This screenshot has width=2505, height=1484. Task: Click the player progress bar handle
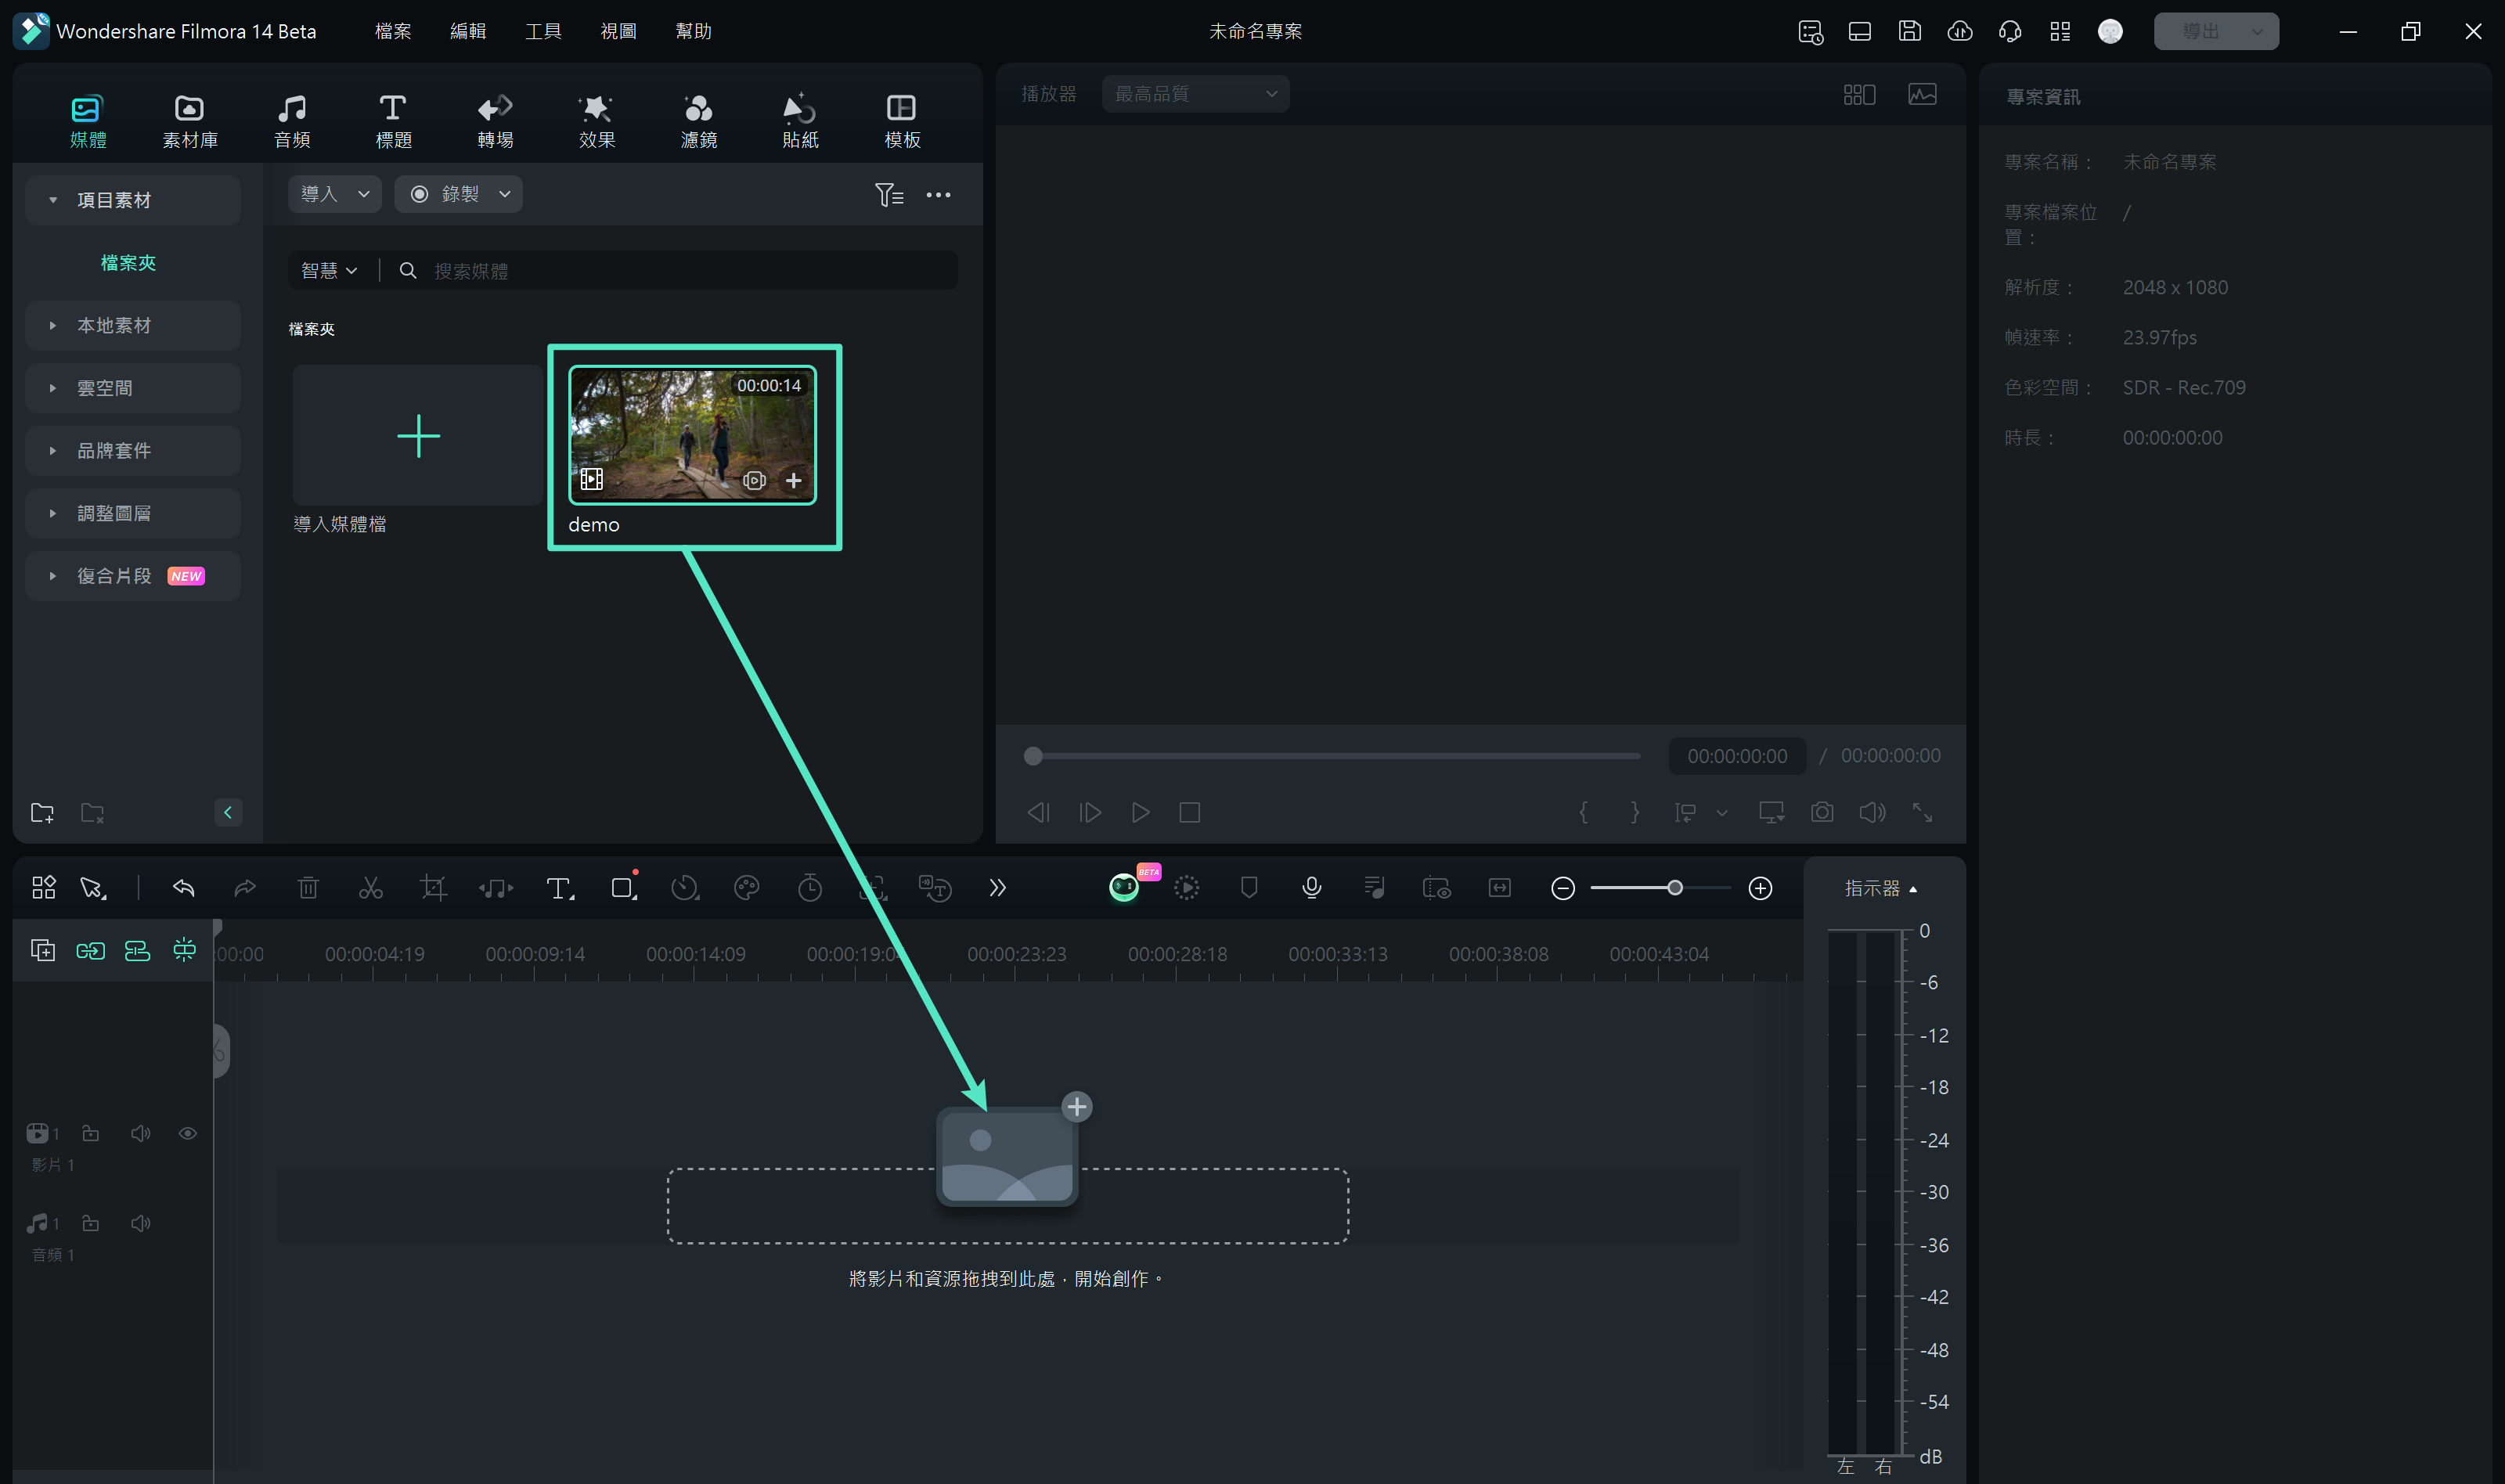point(1033,756)
